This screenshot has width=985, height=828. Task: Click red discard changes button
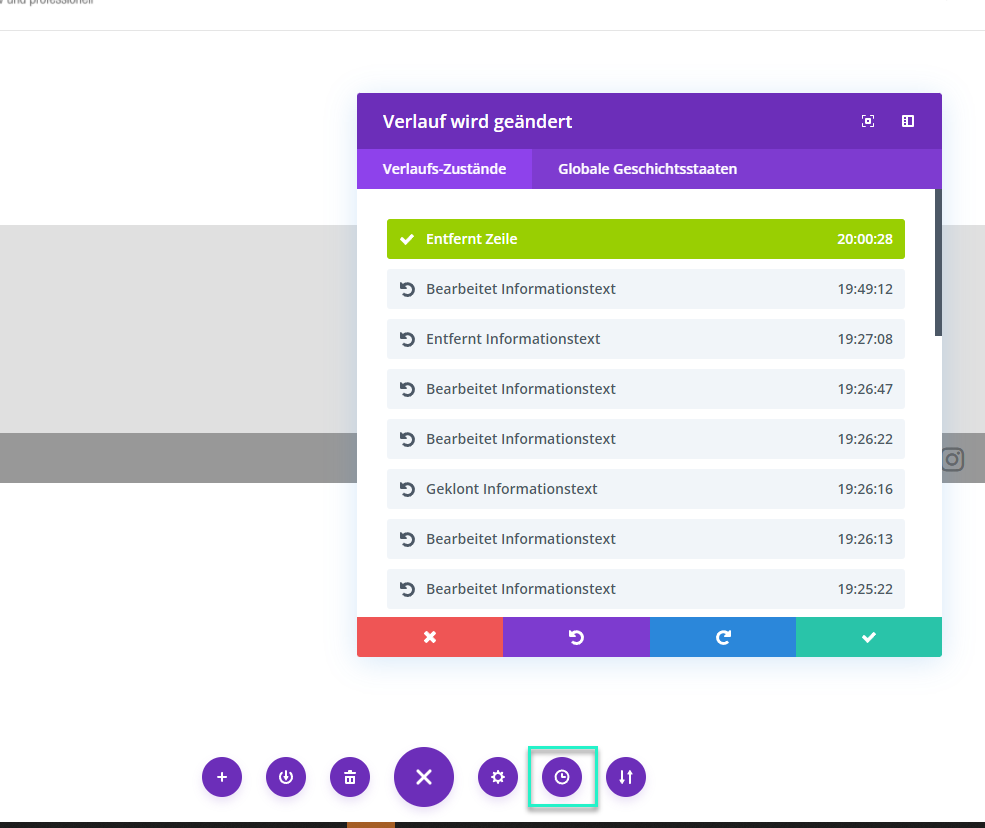tap(430, 637)
